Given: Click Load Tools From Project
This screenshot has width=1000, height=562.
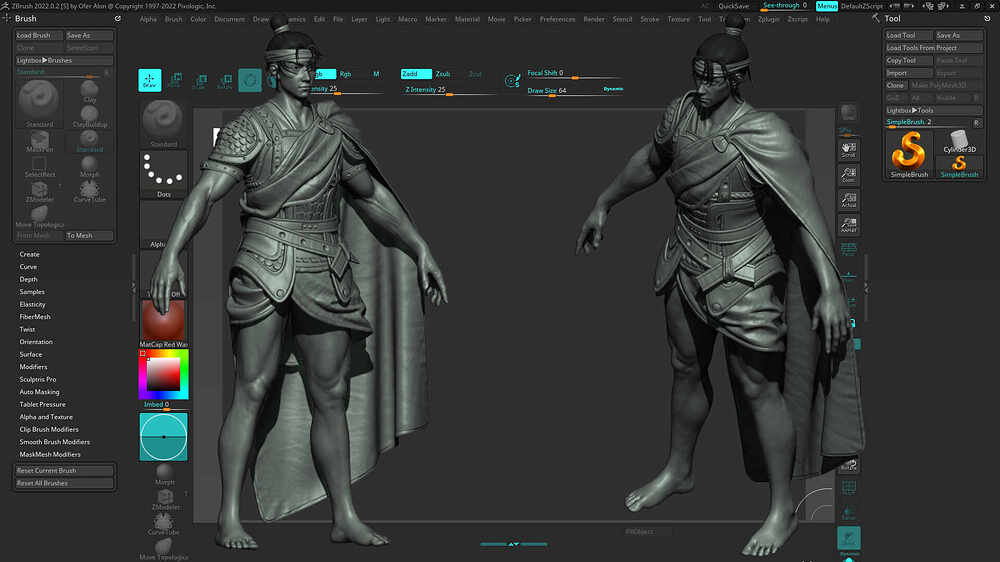Looking at the screenshot, I should tap(934, 48).
